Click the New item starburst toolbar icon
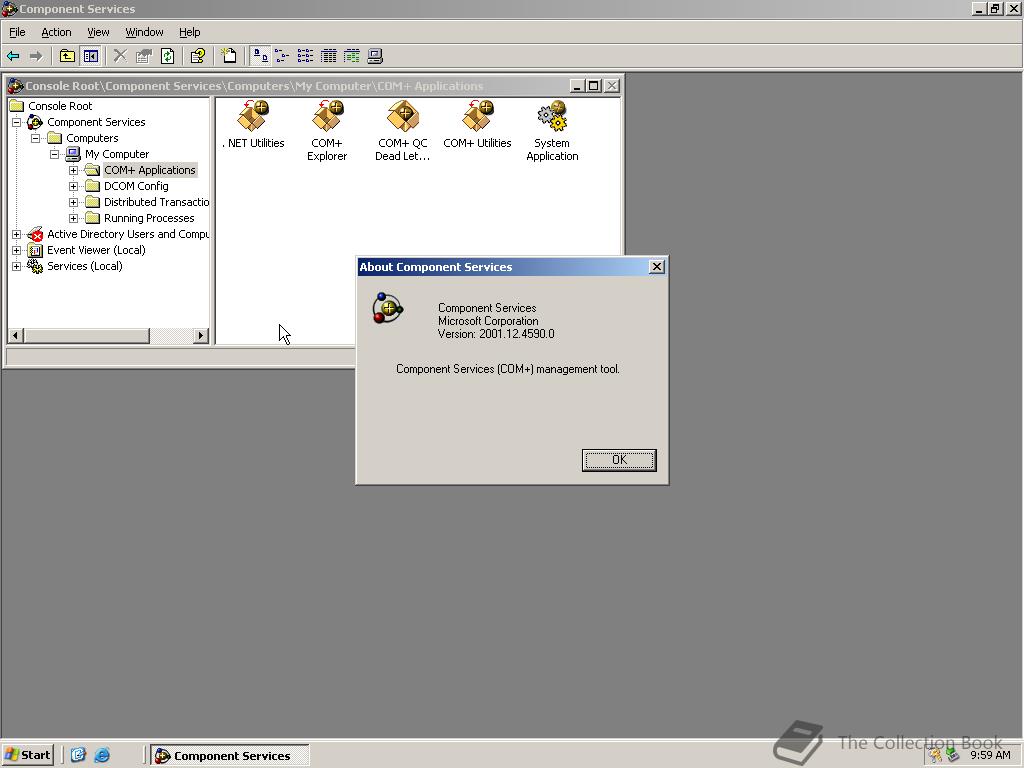1024x768 pixels. point(229,56)
